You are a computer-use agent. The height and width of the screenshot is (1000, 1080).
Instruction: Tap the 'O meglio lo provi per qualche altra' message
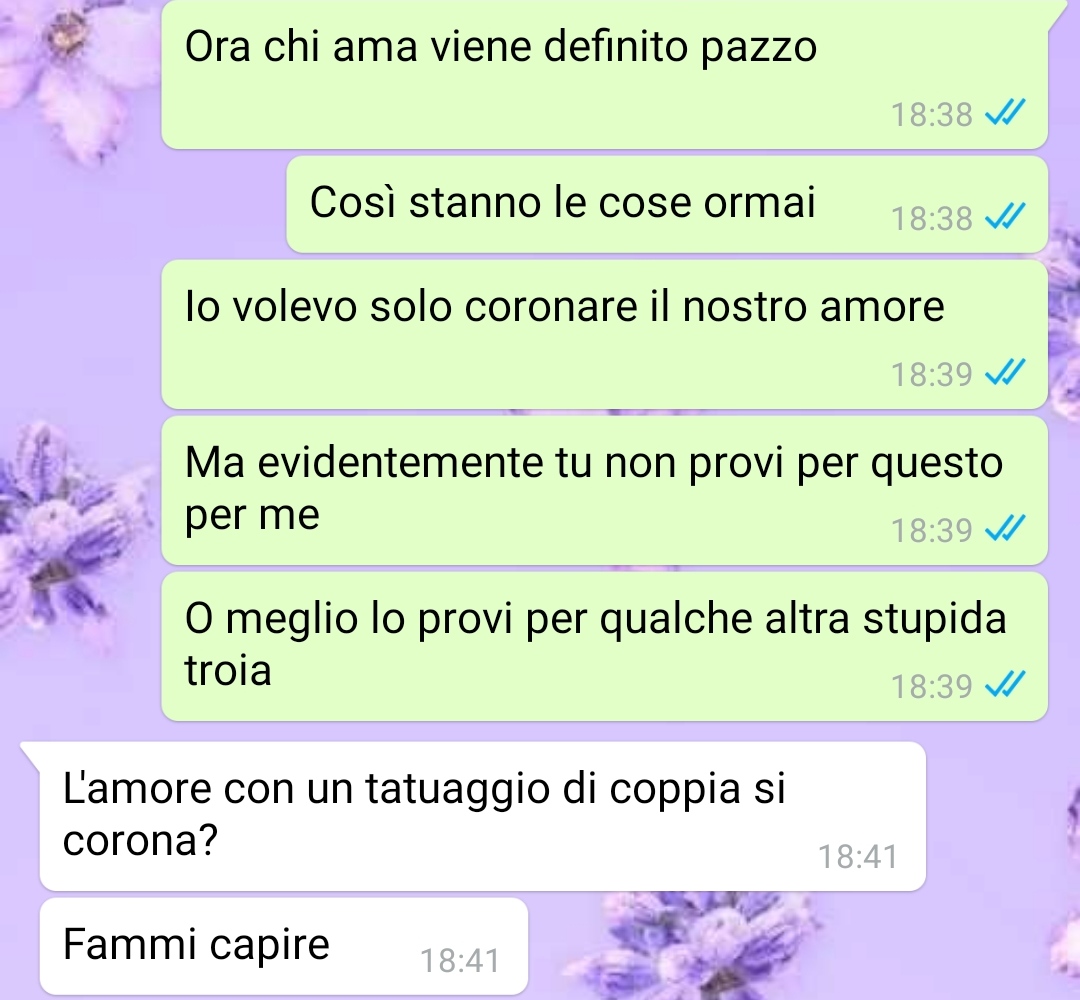point(605,647)
